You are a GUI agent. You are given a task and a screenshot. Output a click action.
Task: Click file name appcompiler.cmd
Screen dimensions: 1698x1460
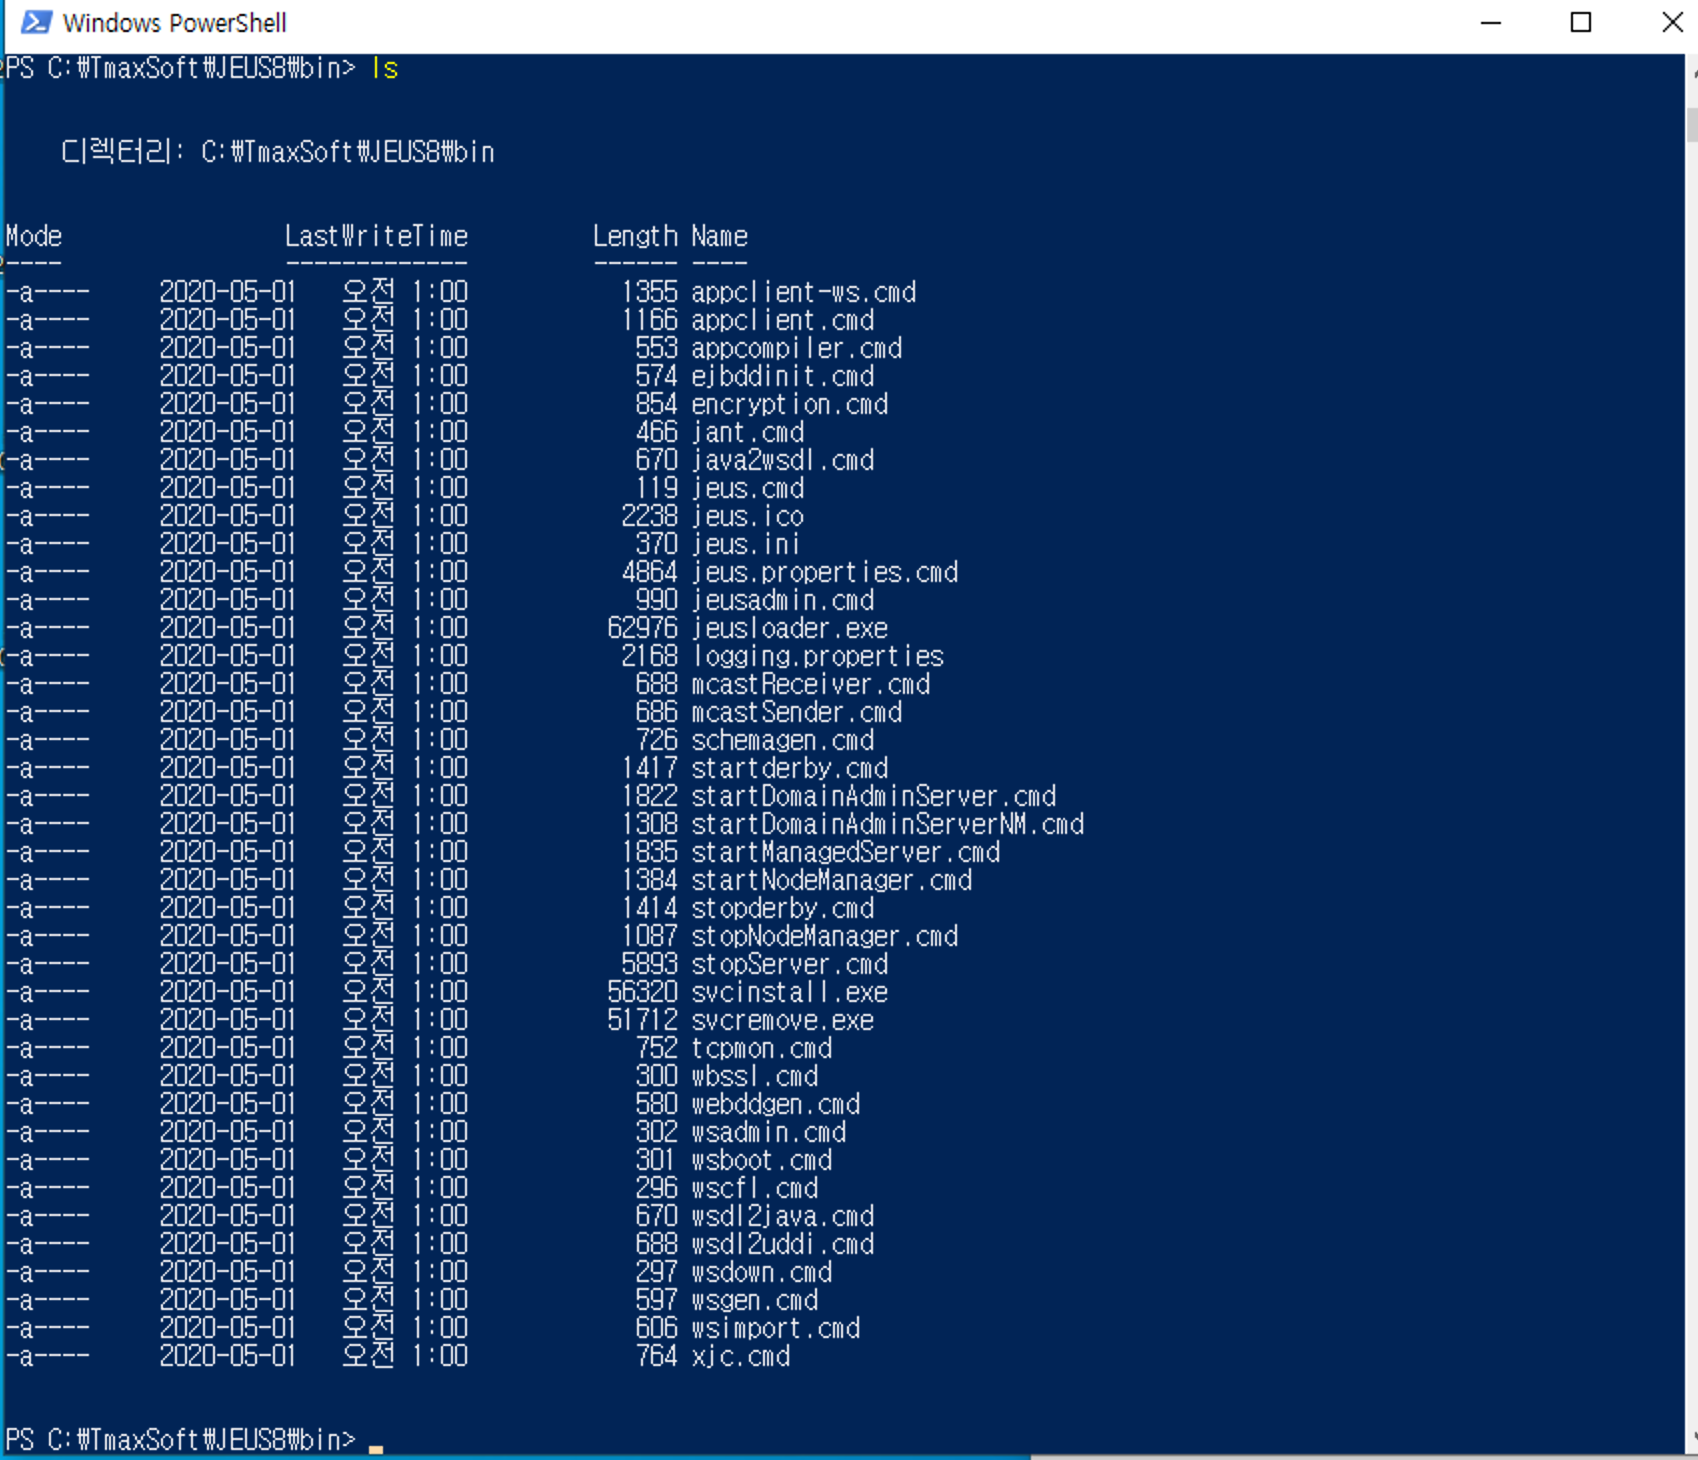[x=797, y=348]
